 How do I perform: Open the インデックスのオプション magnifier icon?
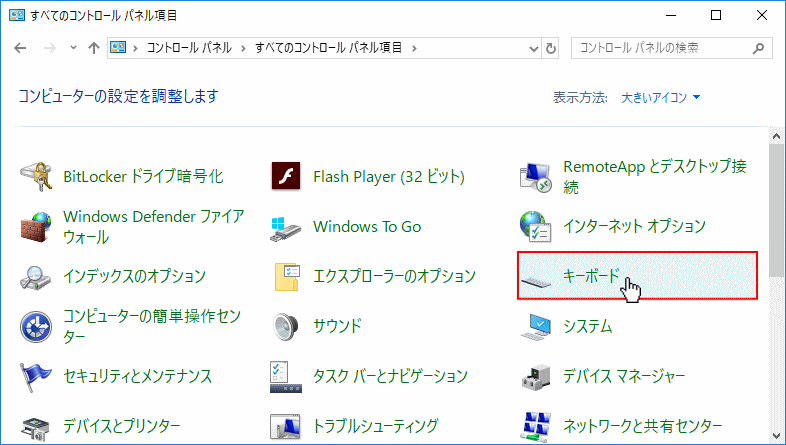(x=36, y=277)
